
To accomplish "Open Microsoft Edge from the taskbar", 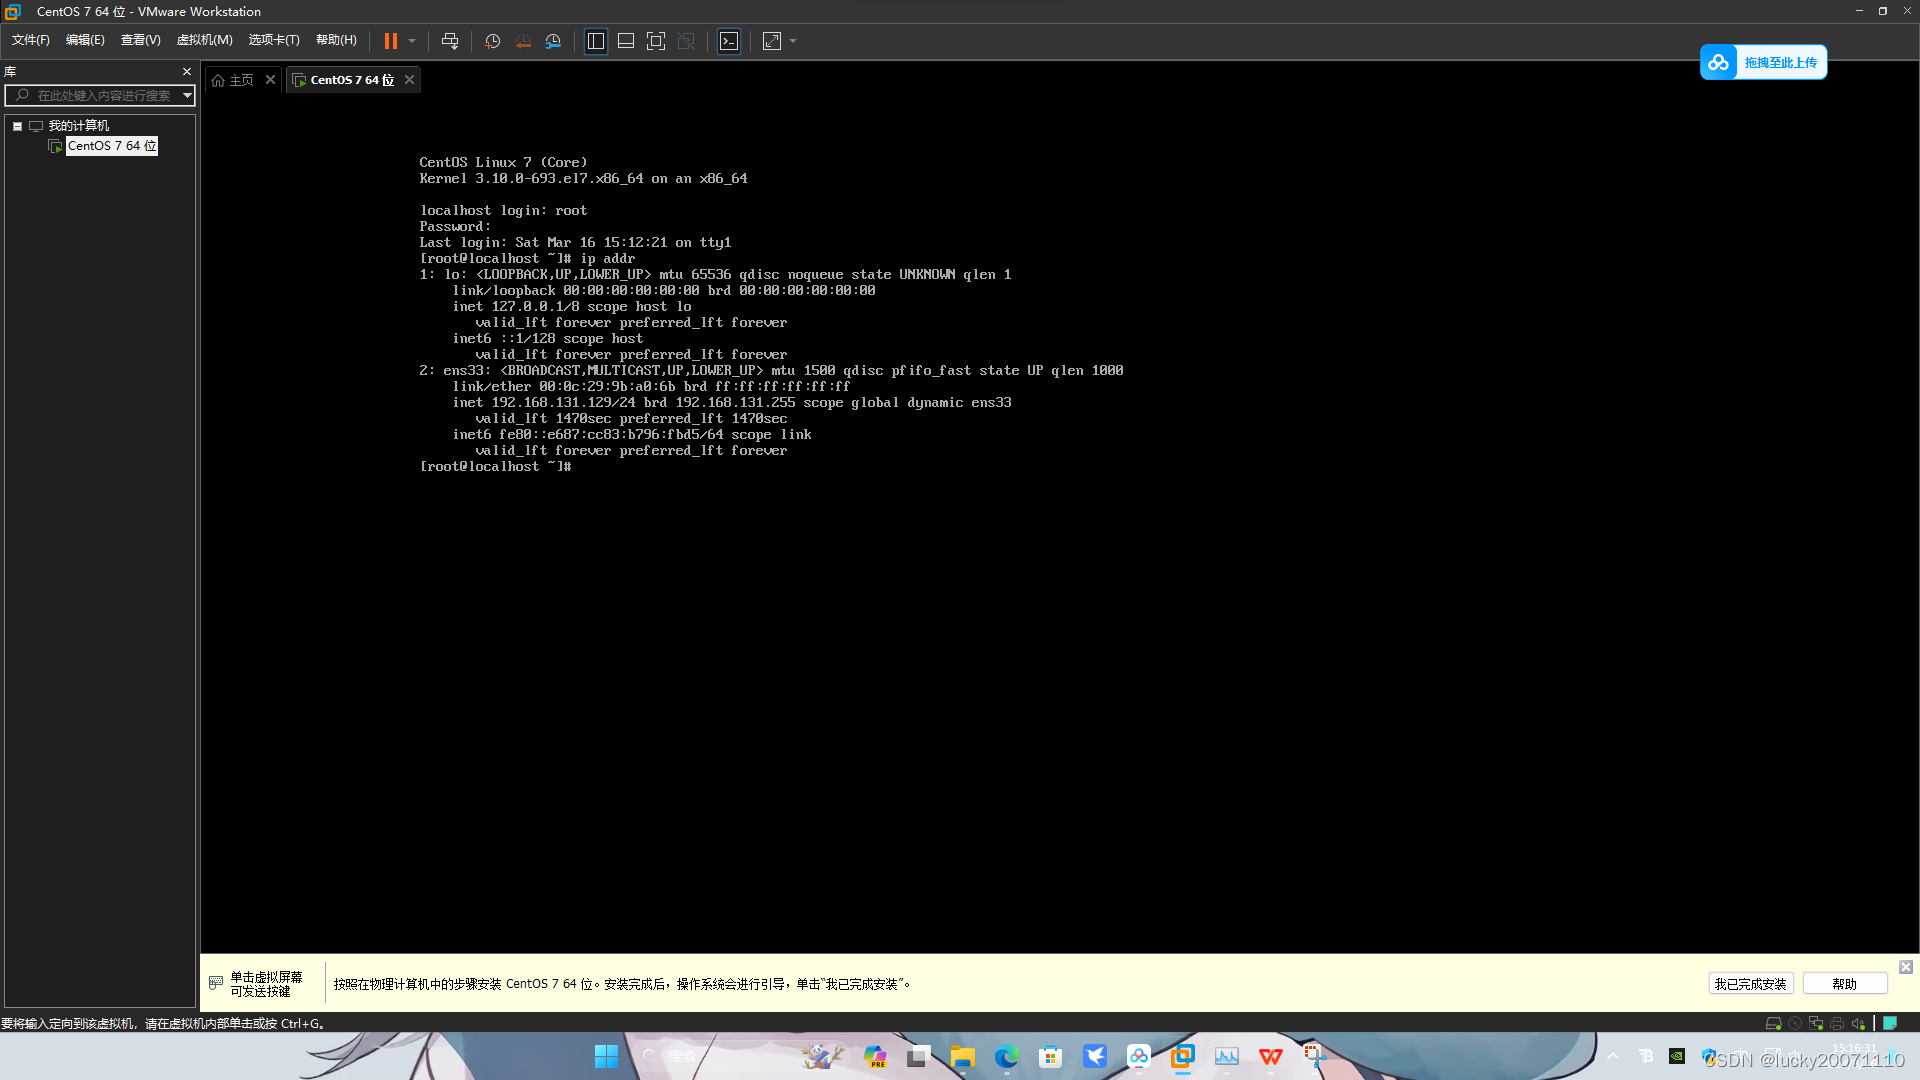I will pyautogui.click(x=1006, y=1056).
